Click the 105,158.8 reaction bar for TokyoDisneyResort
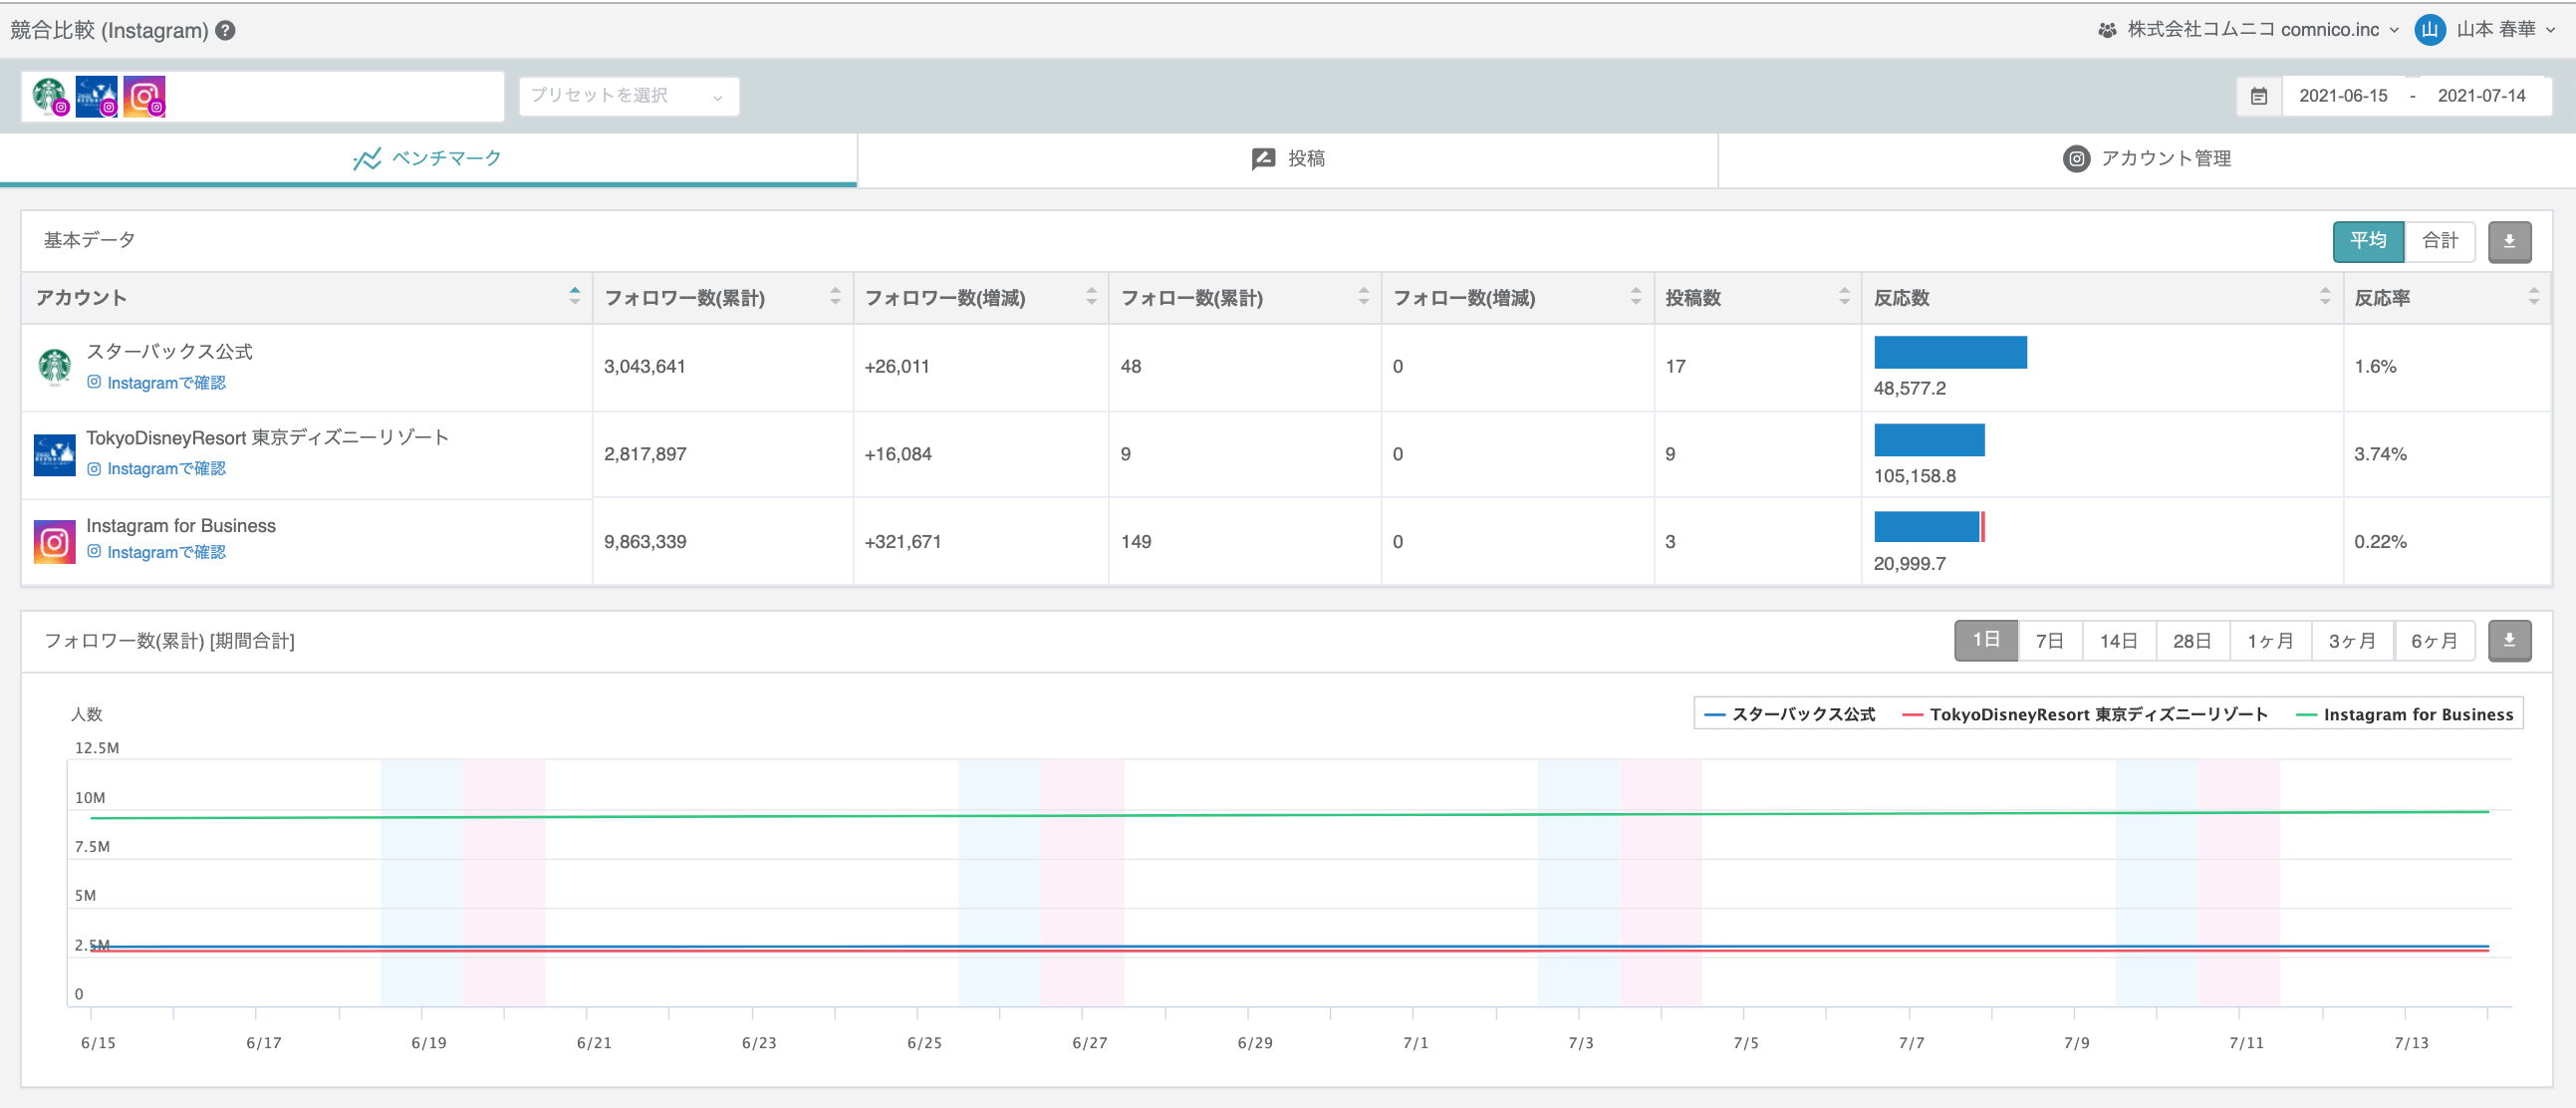The height and width of the screenshot is (1108, 2576). [x=1929, y=440]
